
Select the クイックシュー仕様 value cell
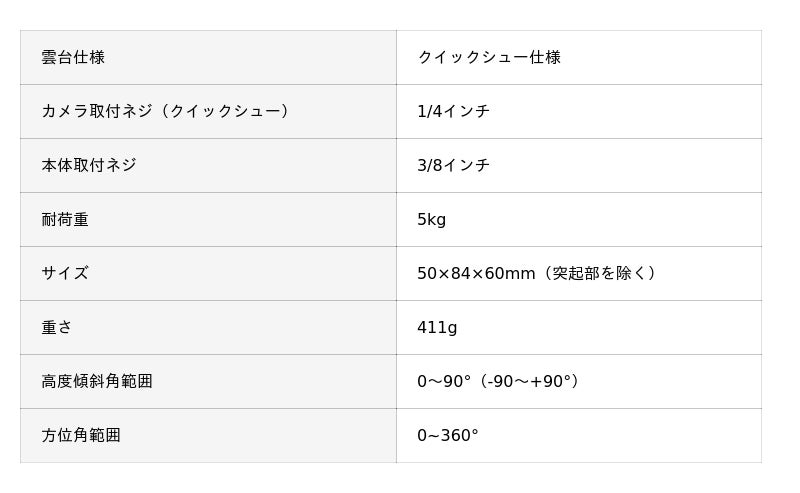point(579,58)
